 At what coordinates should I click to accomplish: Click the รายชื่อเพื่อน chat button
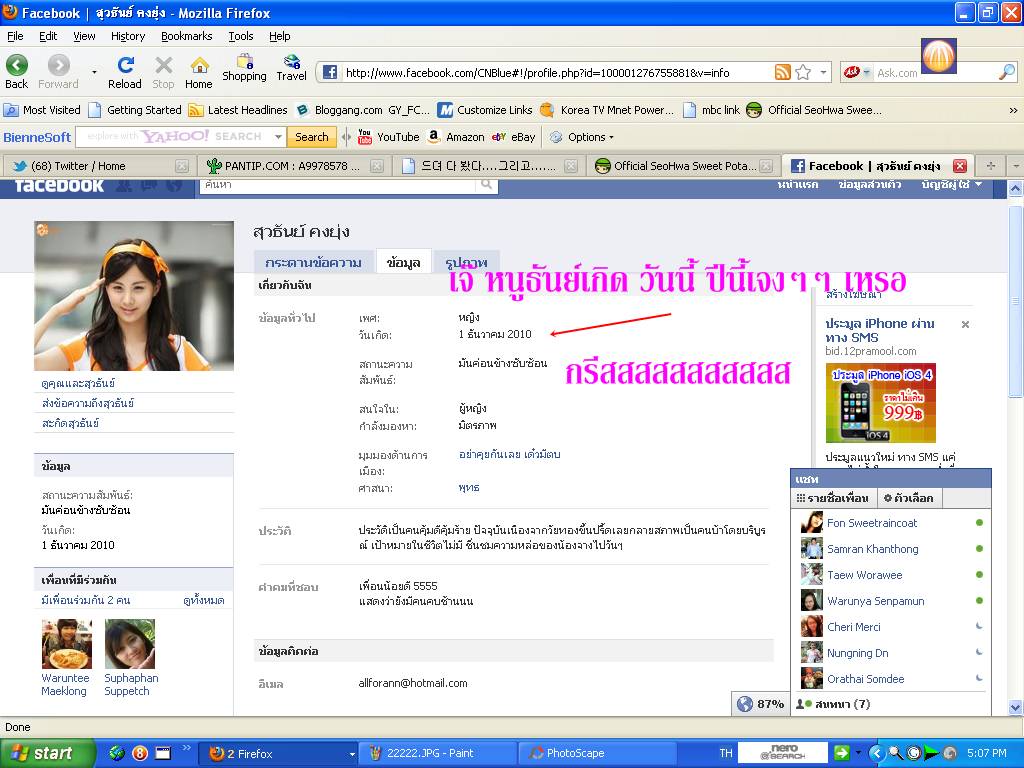point(833,498)
